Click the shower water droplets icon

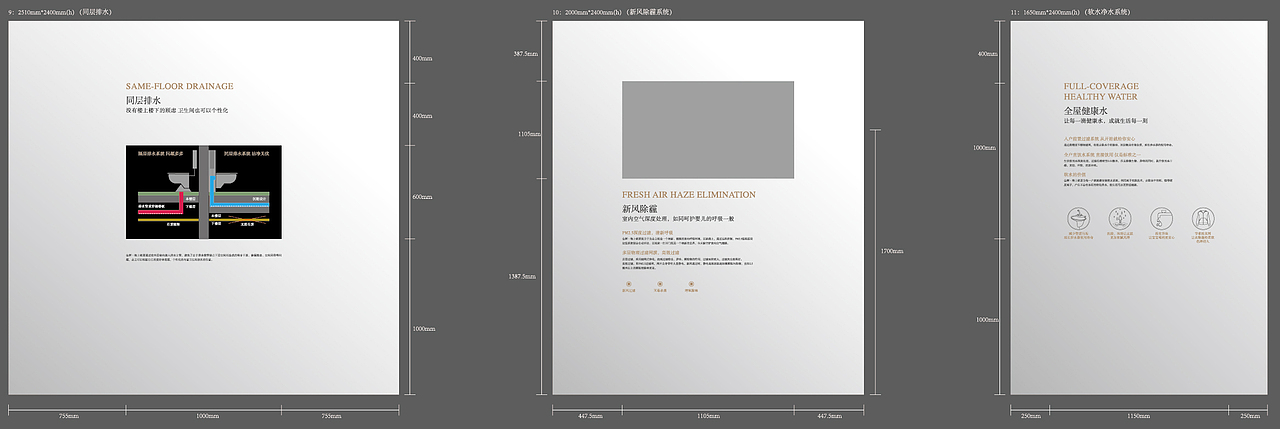(x=1120, y=219)
